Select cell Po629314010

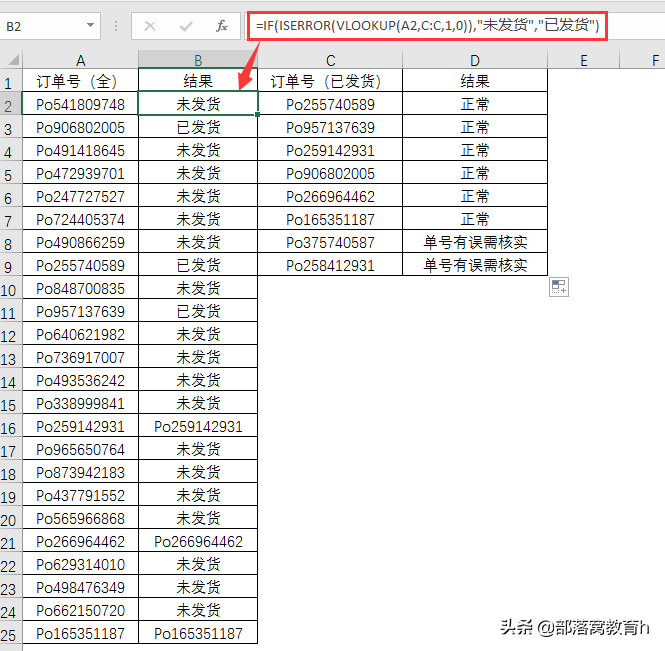click(80, 564)
